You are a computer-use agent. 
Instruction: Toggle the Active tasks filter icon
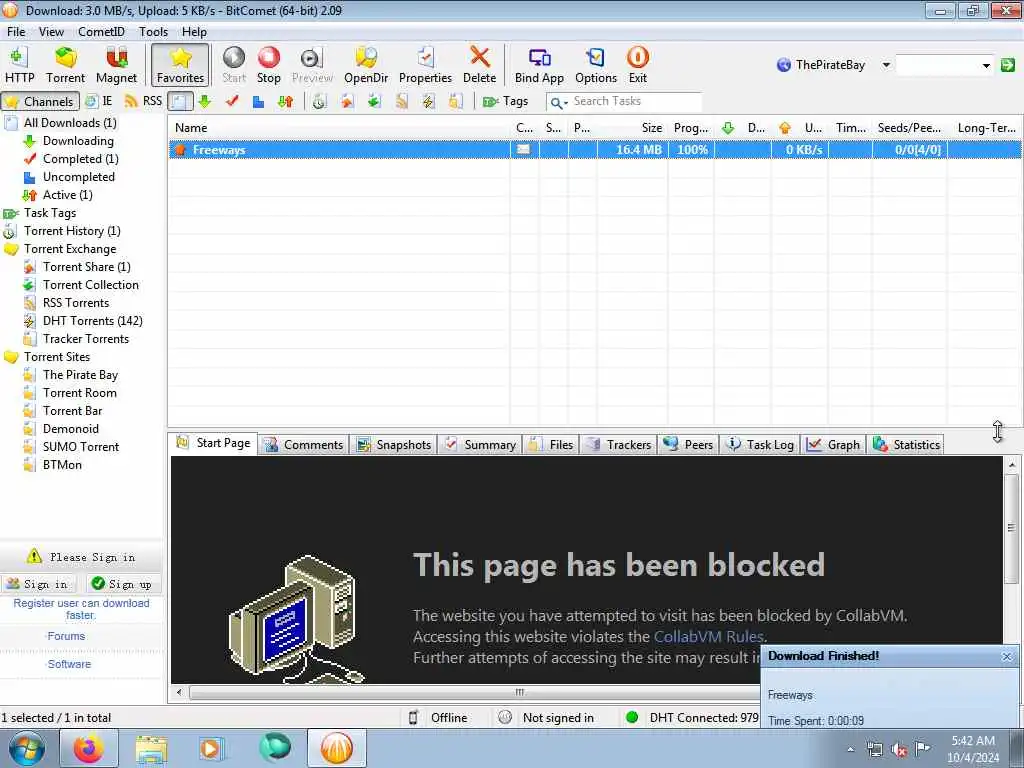[285, 101]
